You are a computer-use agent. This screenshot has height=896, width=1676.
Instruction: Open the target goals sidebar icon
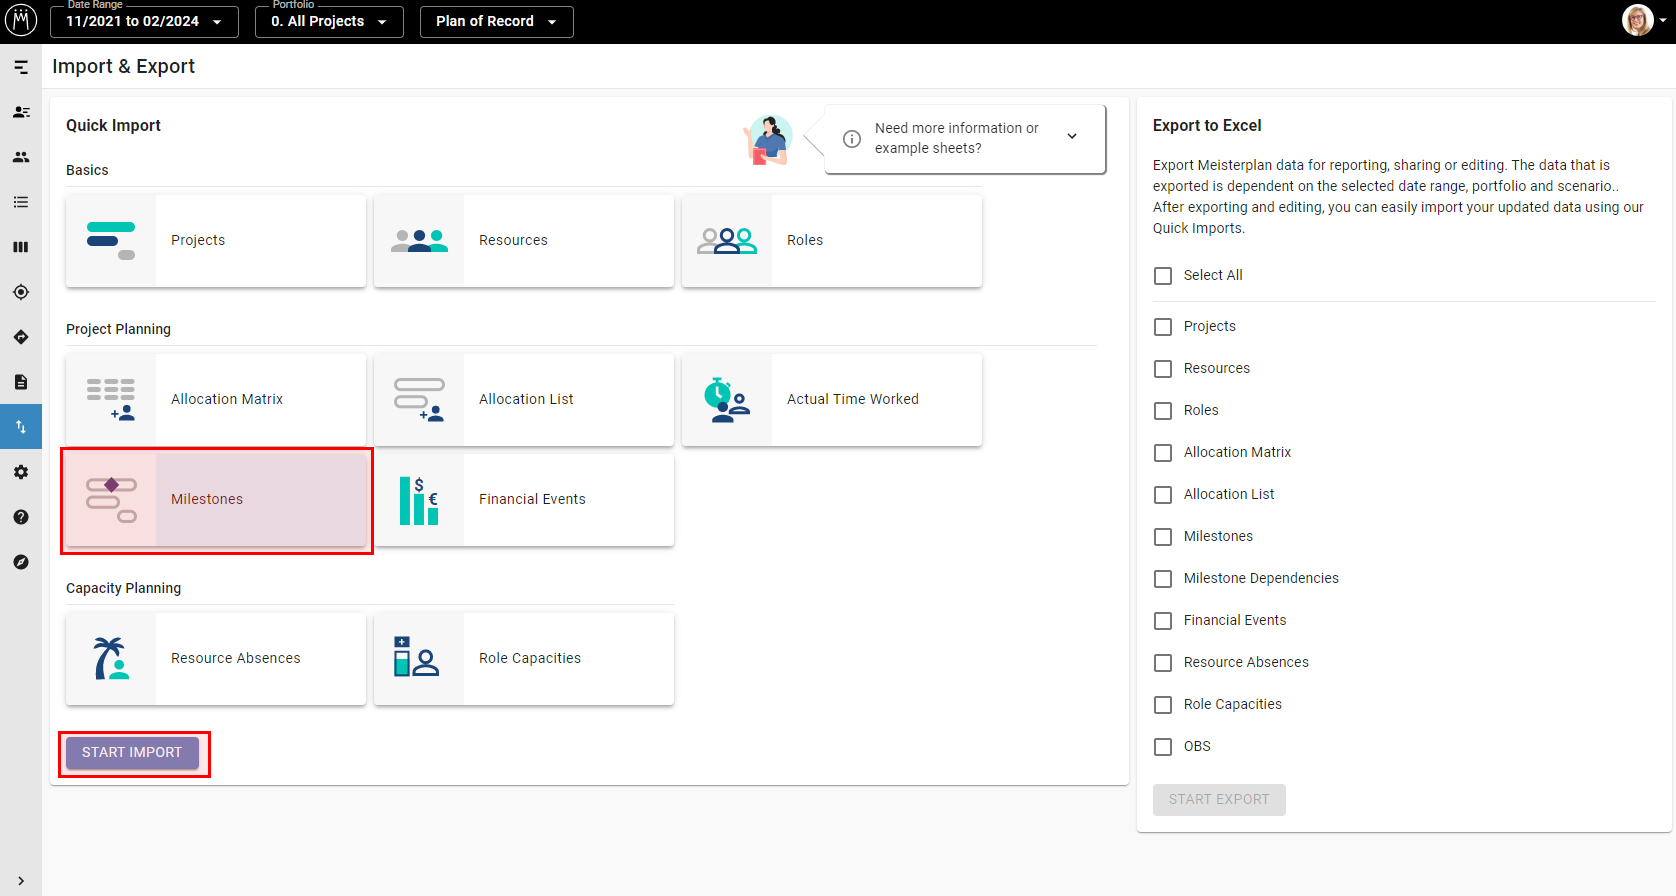pos(21,292)
